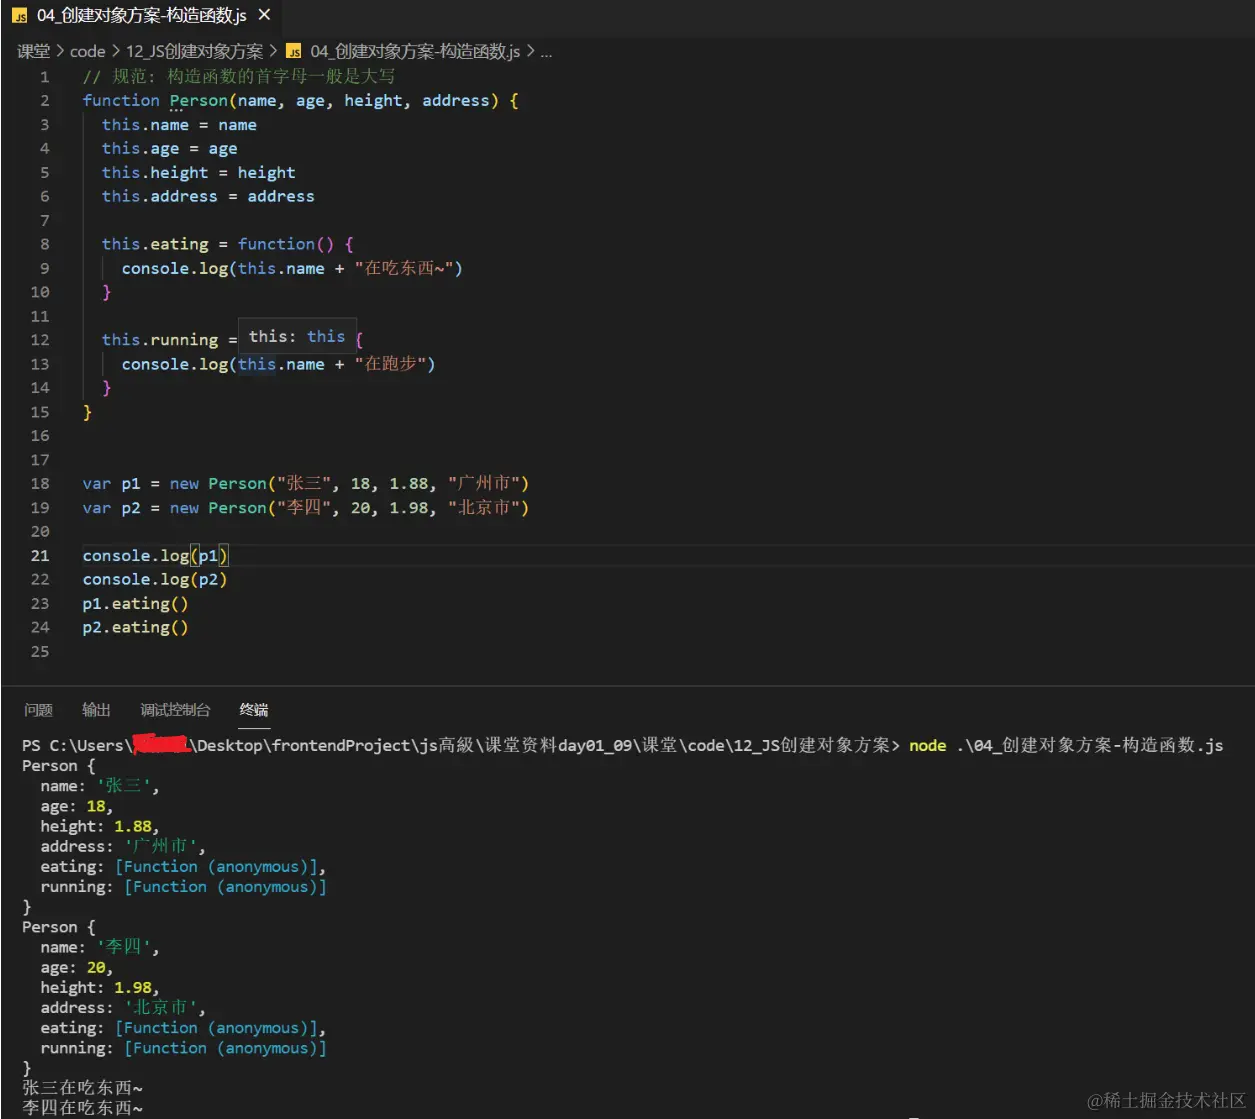Click 'this.age = age' on line 4
Screen dimensions: 1255x1119
click(169, 149)
